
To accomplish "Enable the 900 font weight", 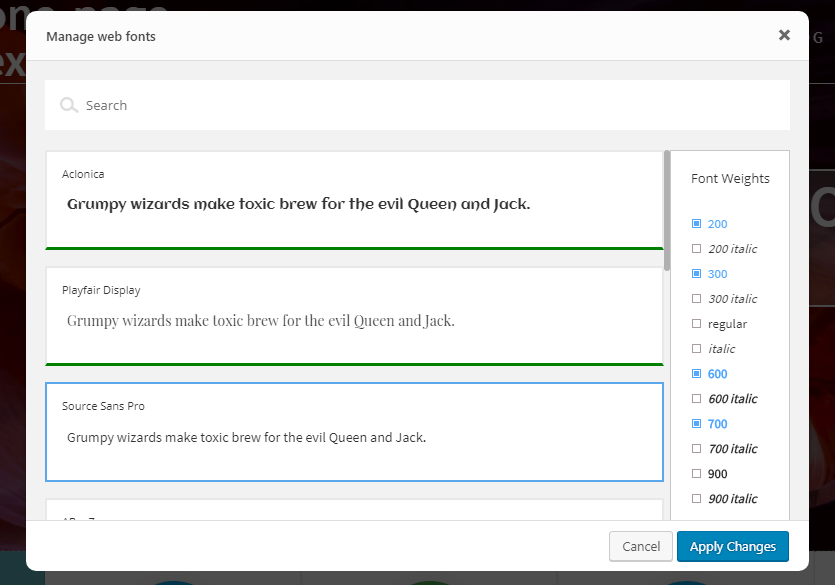I will pos(696,474).
